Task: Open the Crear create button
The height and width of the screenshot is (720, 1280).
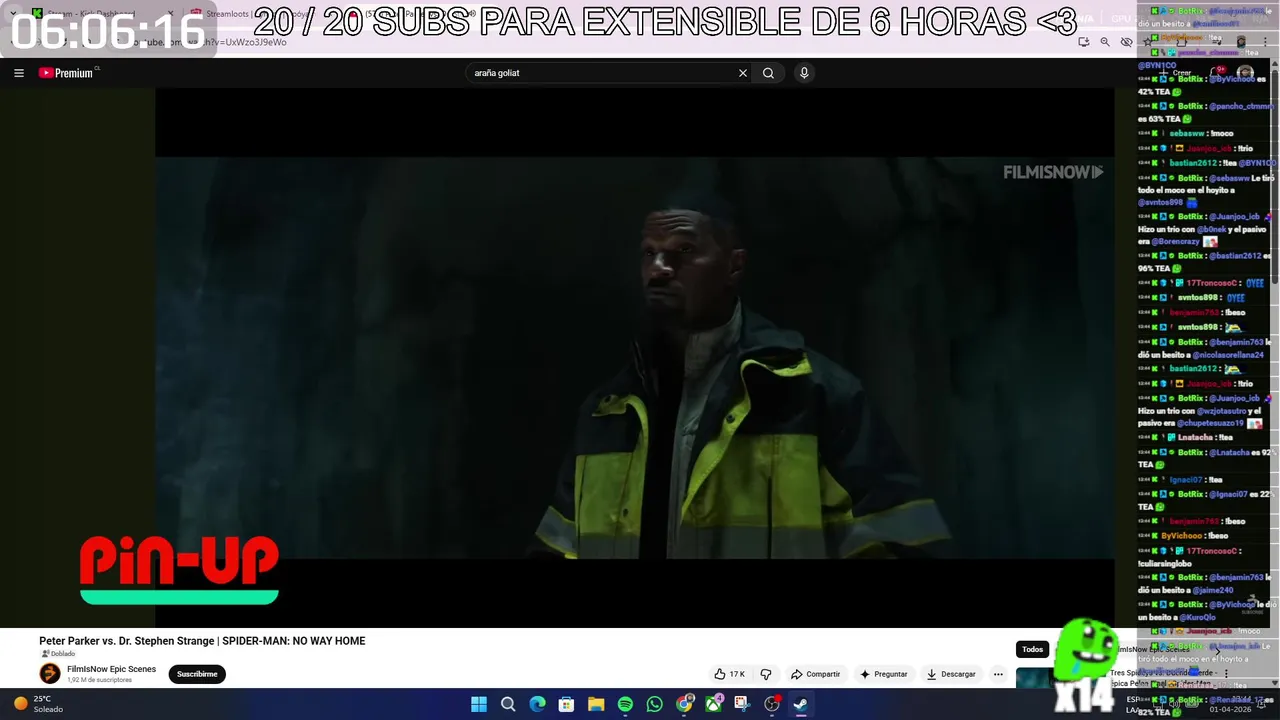Action: point(1177,73)
